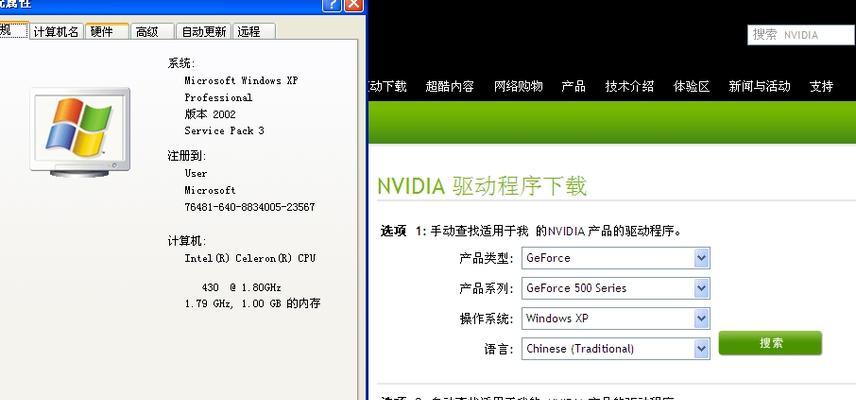Click the Windows XP logo monitor image
The height and width of the screenshot is (400, 856).
click(x=80, y=132)
